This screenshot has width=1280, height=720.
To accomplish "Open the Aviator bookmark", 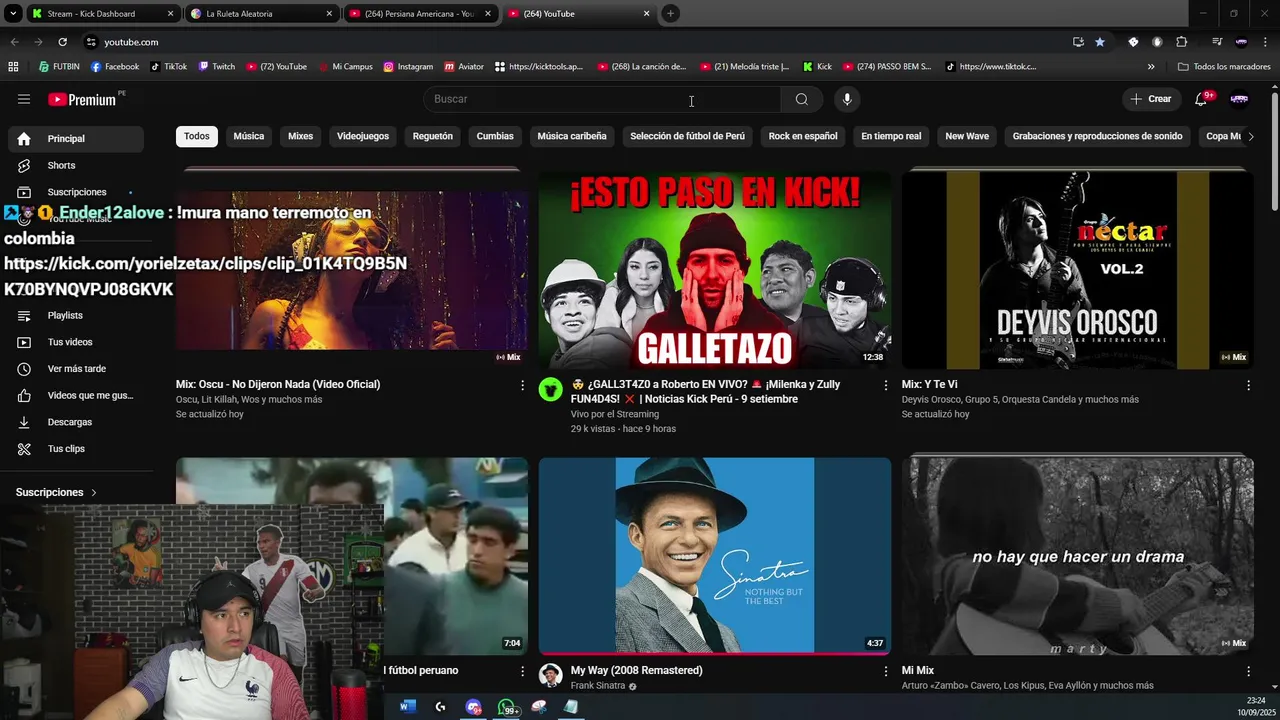I will tap(464, 67).
